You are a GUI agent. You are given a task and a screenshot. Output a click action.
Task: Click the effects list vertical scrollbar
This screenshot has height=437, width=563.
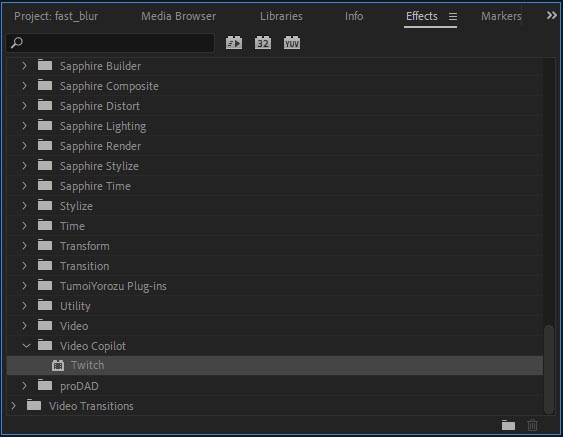coord(549,369)
